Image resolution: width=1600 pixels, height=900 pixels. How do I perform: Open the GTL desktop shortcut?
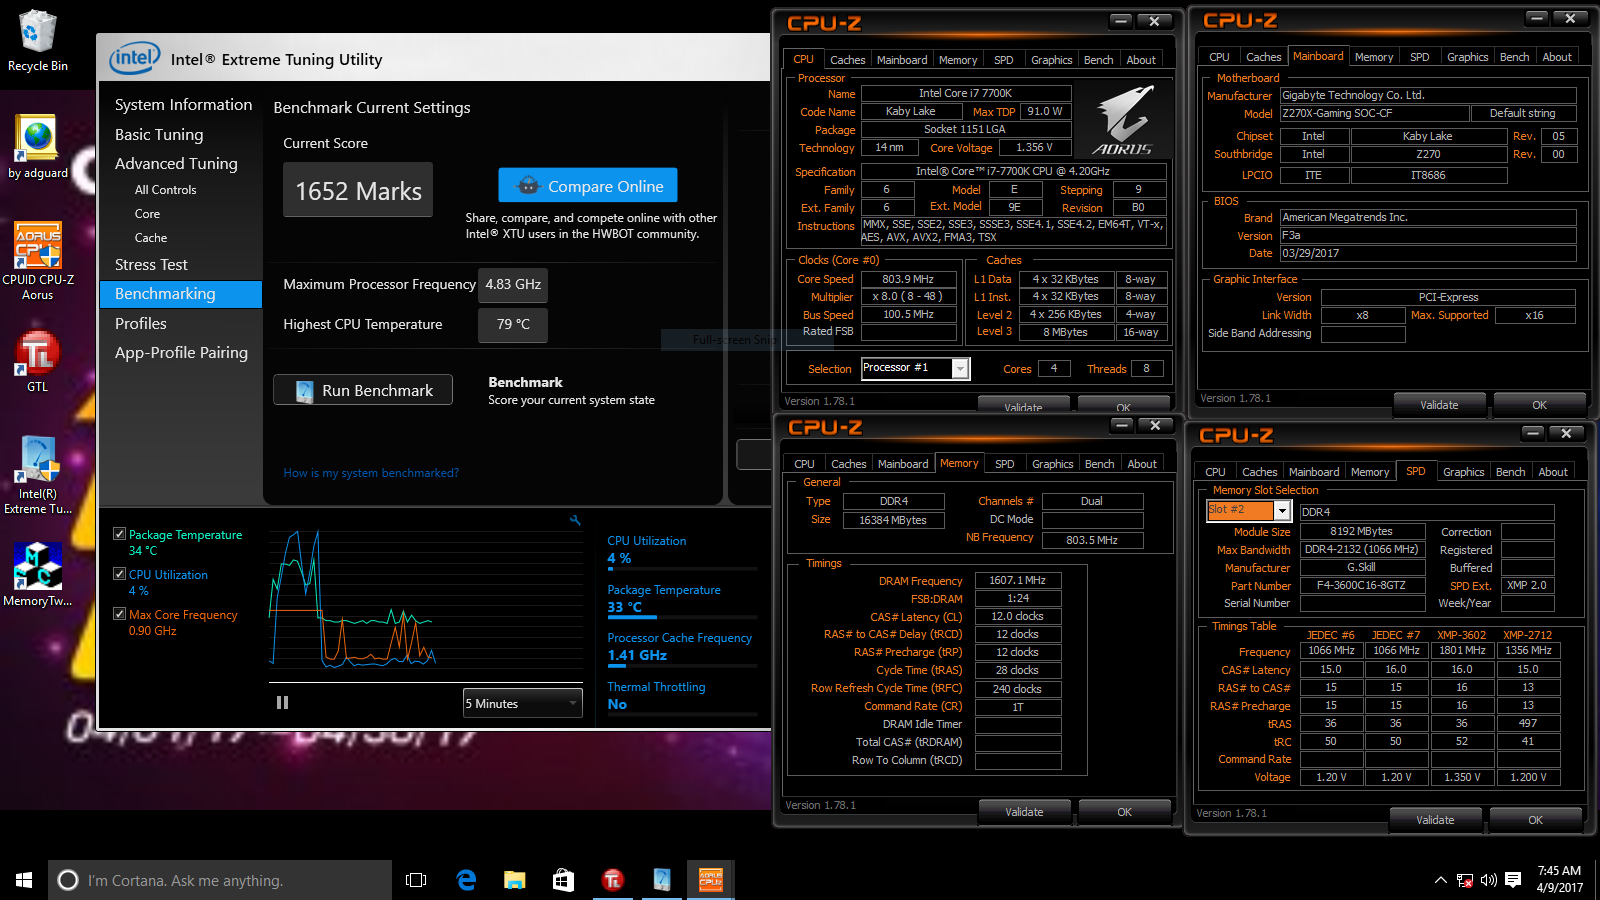pos(37,360)
